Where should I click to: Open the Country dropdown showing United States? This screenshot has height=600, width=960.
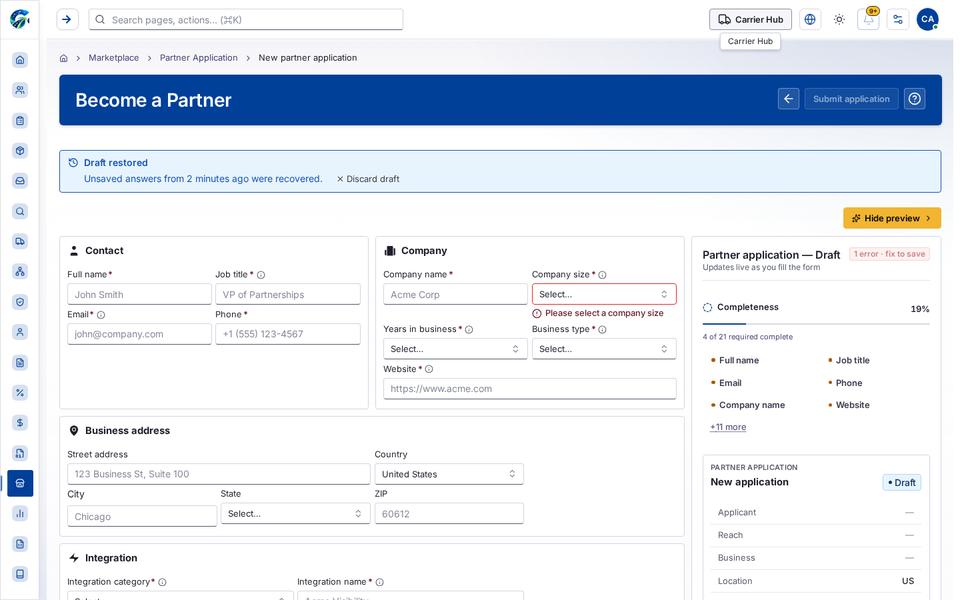pyautogui.click(x=449, y=474)
